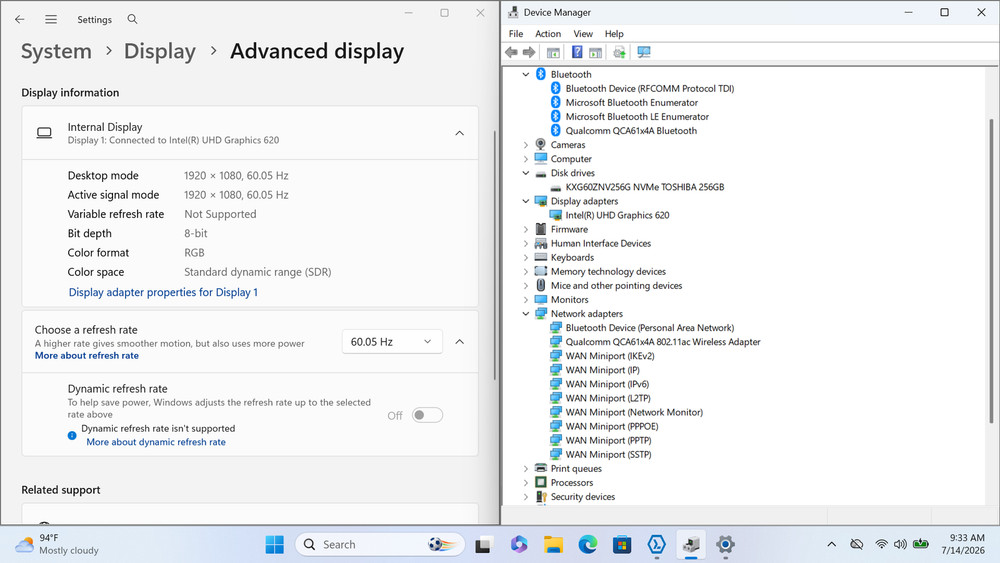Expand the Processors tree node
1000x563 pixels.
(526, 483)
